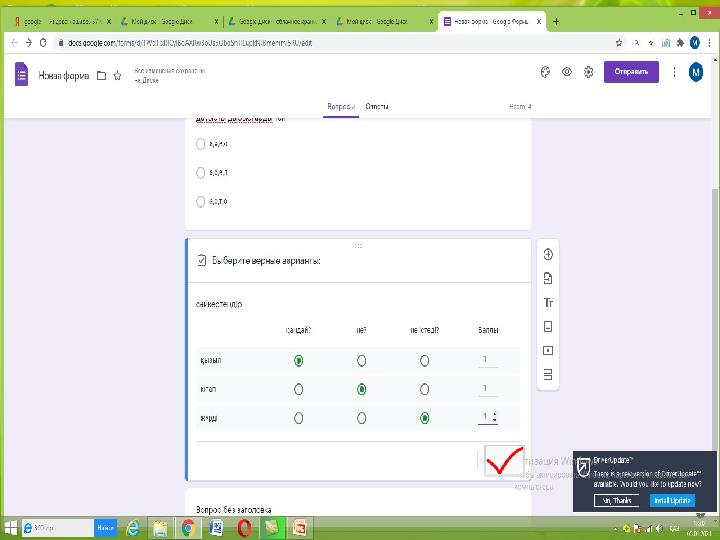The image size is (720, 540).
Task: Open form settings gear icon
Action: (x=588, y=72)
